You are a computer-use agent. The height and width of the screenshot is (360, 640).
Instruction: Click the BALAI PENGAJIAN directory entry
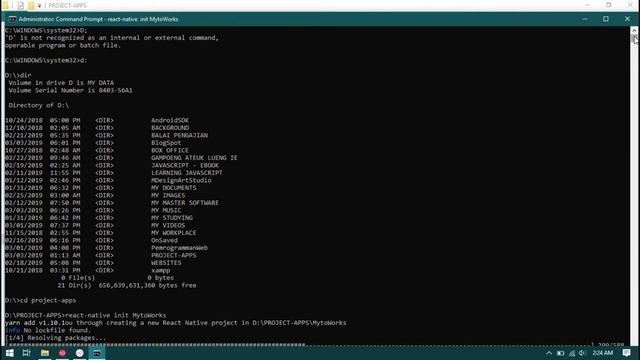point(179,135)
